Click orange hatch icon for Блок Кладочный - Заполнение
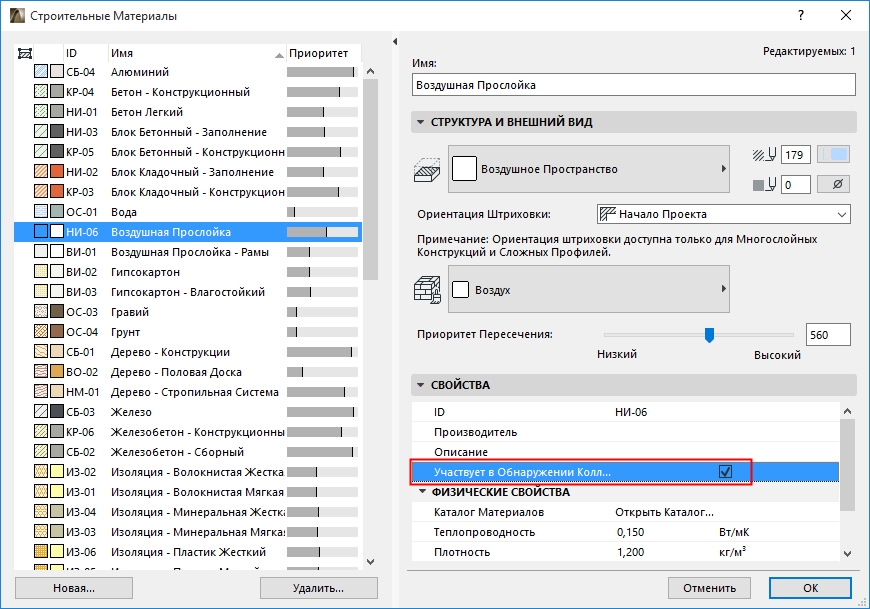 (x=41, y=171)
